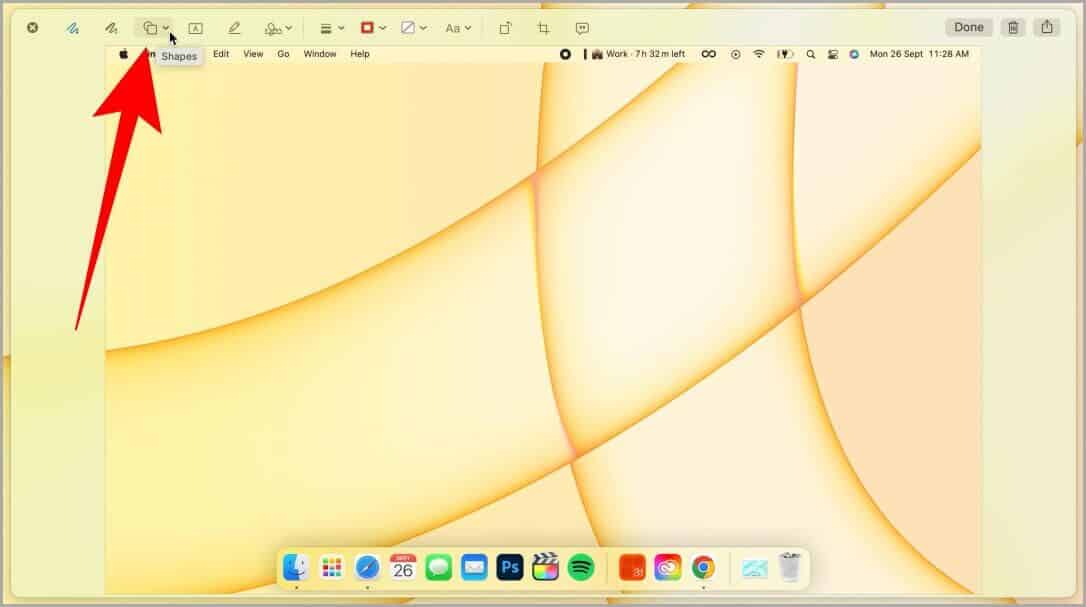Screen dimensions: 1086x607
Task: Click the screen recording status icon
Action: click(565, 54)
